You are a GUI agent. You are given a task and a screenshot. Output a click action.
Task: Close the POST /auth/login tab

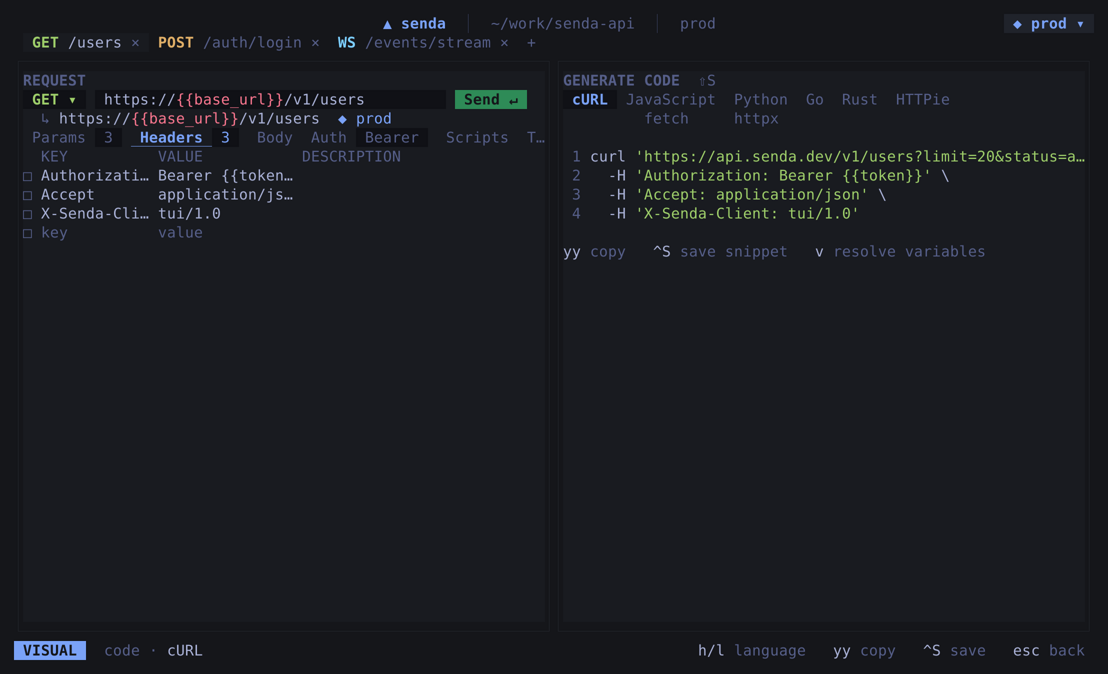point(315,43)
